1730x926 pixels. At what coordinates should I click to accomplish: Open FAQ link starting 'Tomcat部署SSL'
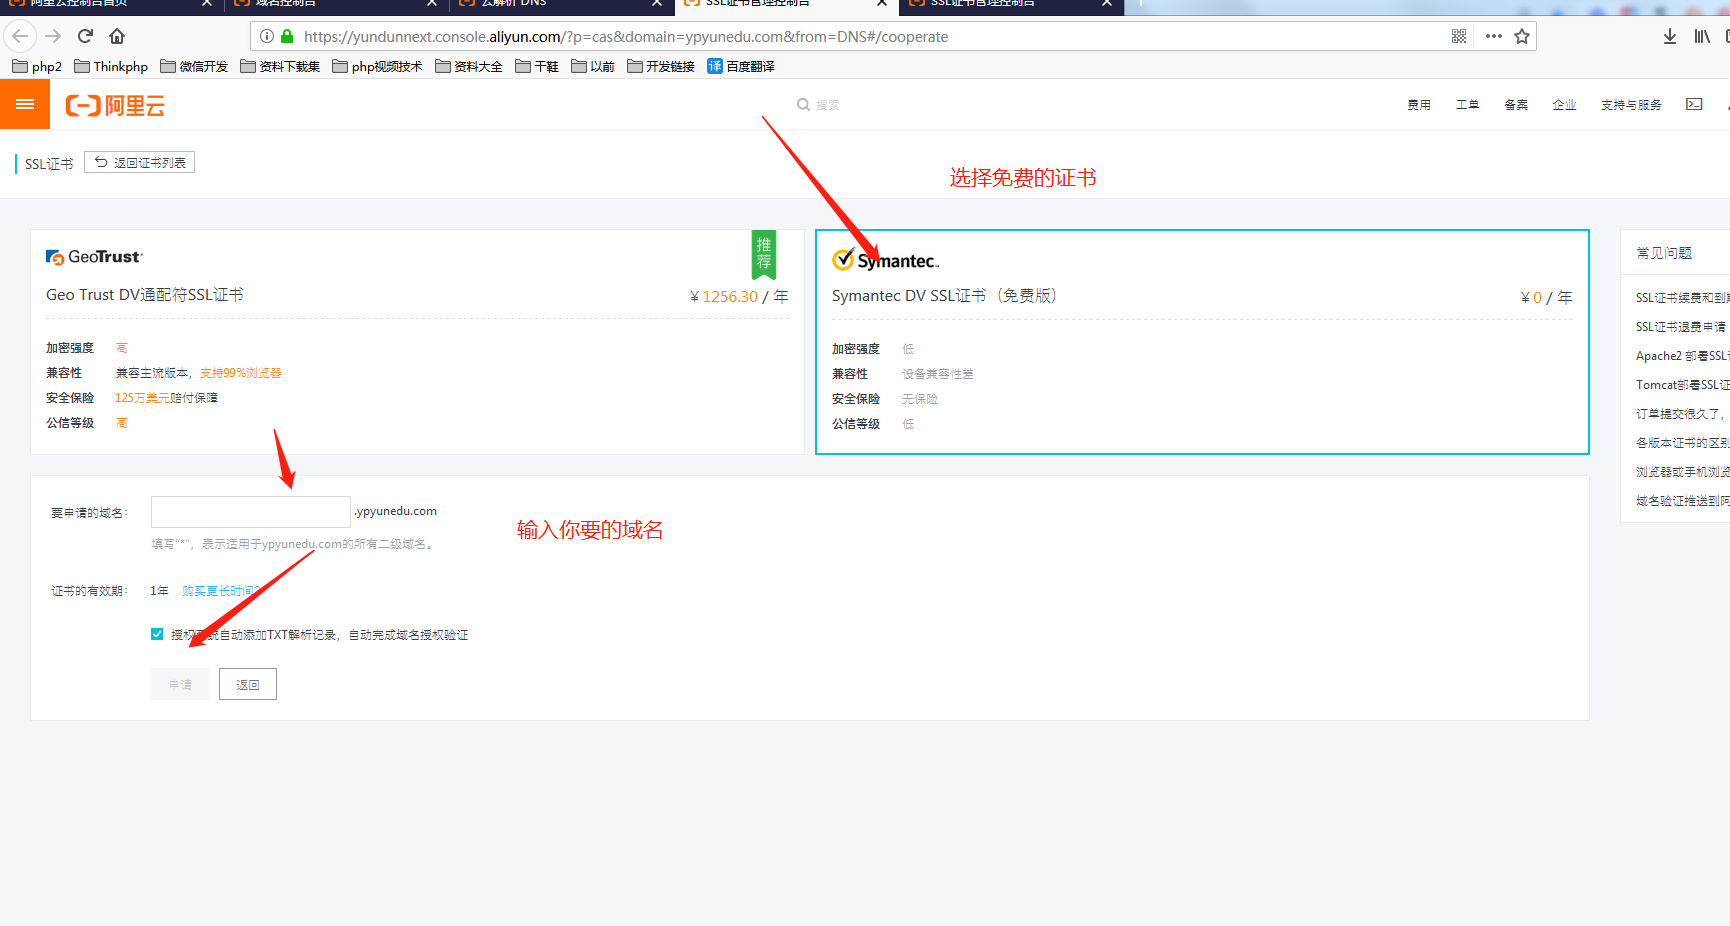(1682, 385)
